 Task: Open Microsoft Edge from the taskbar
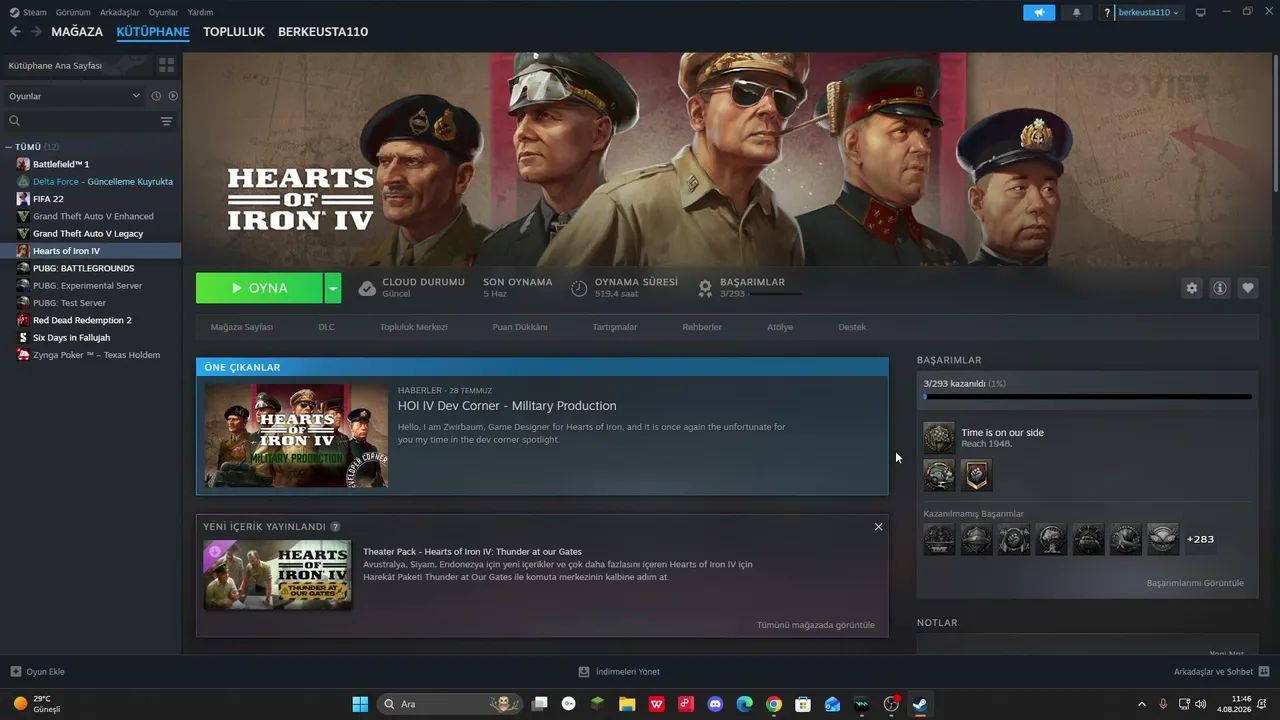point(744,704)
